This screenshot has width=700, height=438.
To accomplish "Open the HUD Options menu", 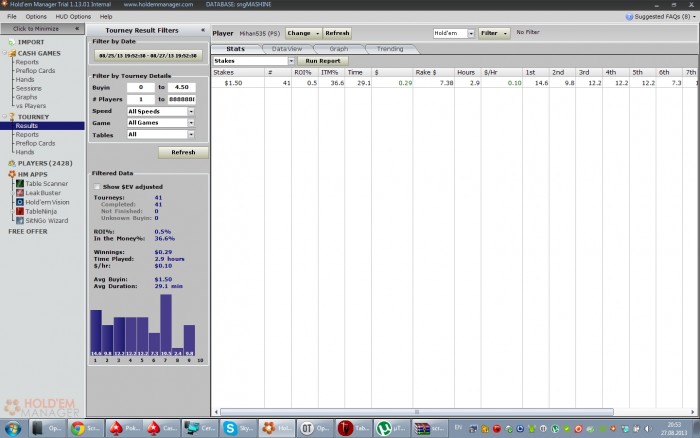I will click(x=73, y=17).
